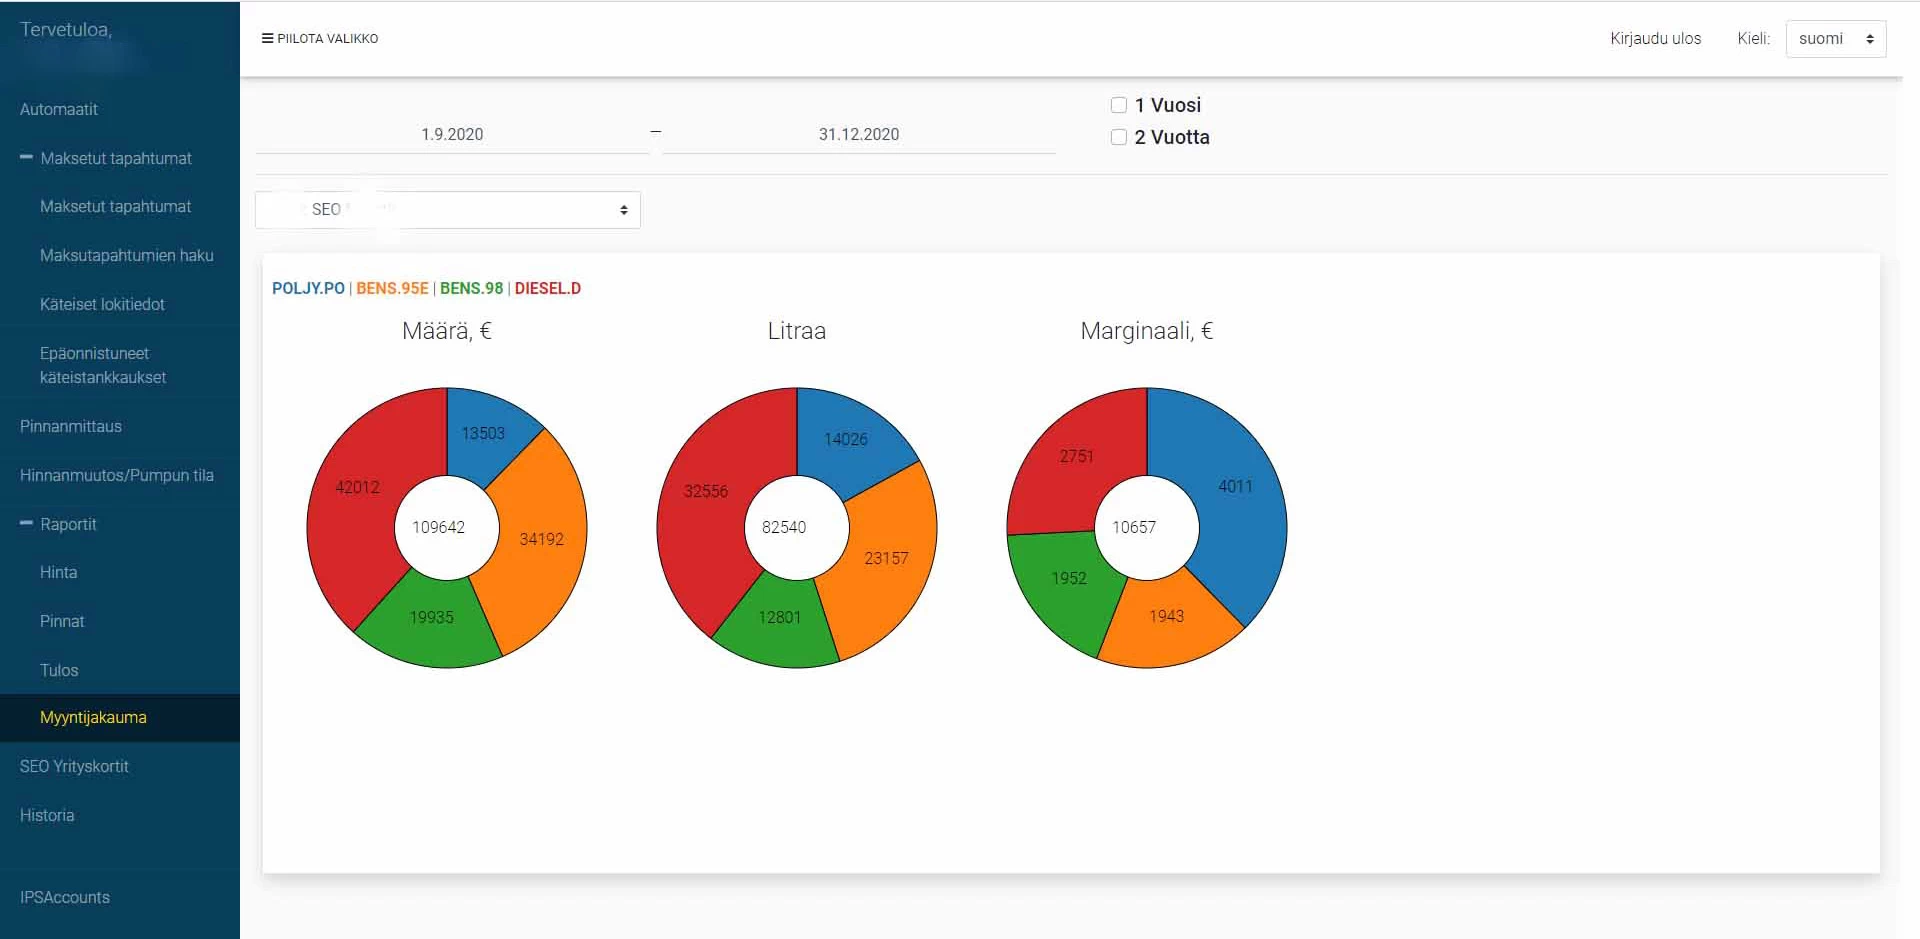This screenshot has width=1920, height=939.
Task: Enable the 1 Vuosi checkbox
Action: point(1119,105)
